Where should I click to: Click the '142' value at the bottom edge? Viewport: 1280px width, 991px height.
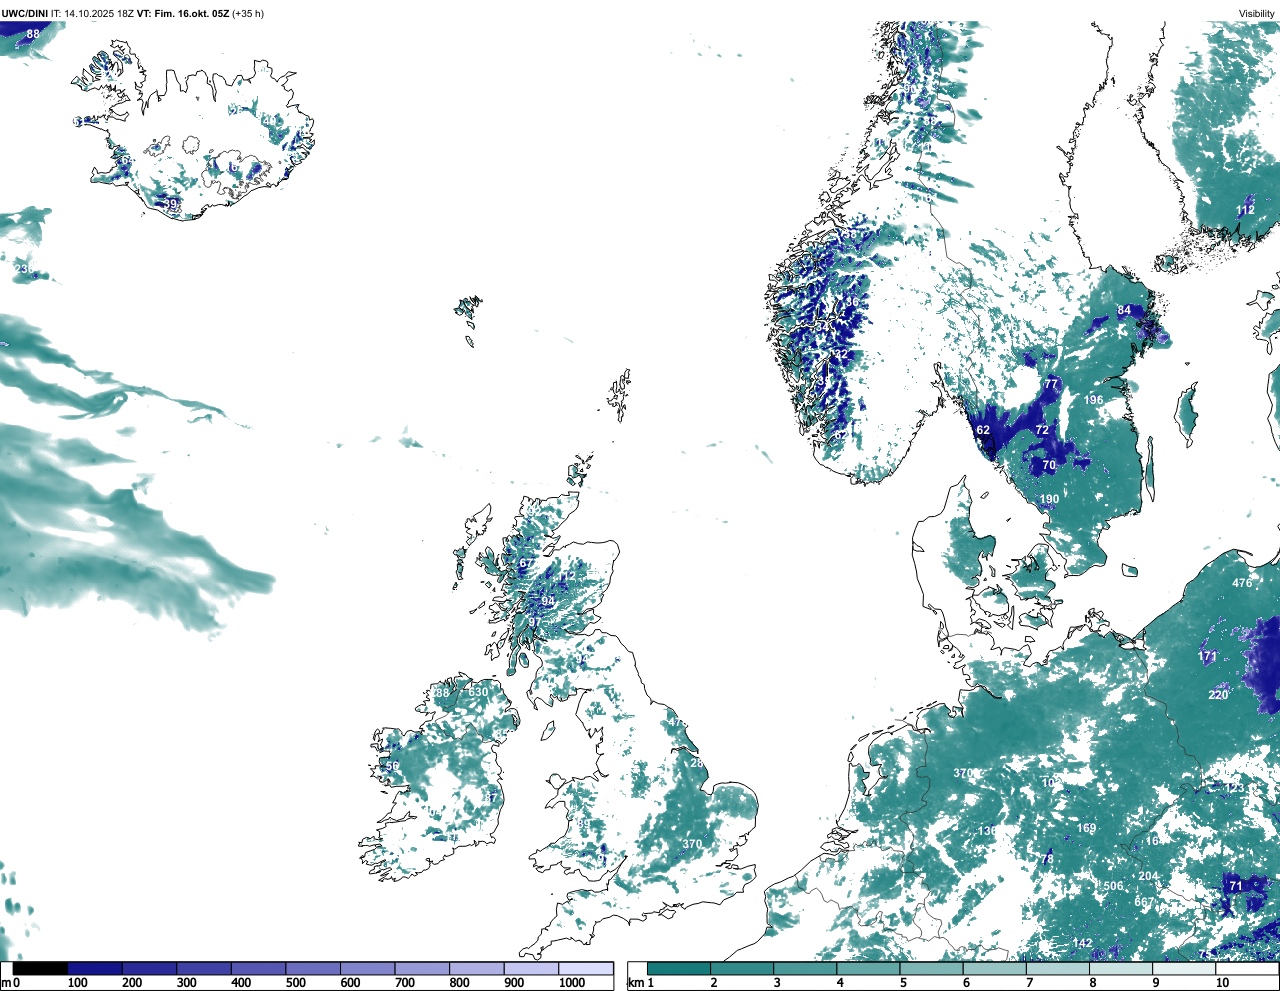[1082, 943]
